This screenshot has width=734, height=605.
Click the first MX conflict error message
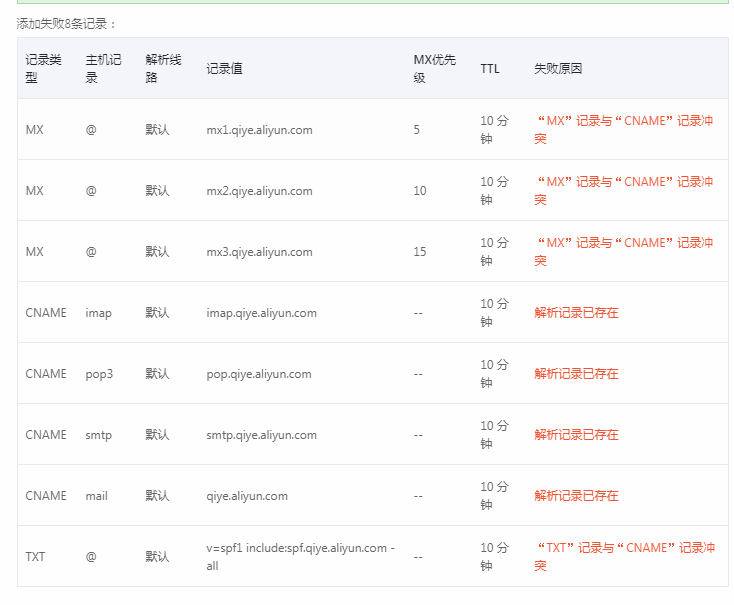pos(624,130)
